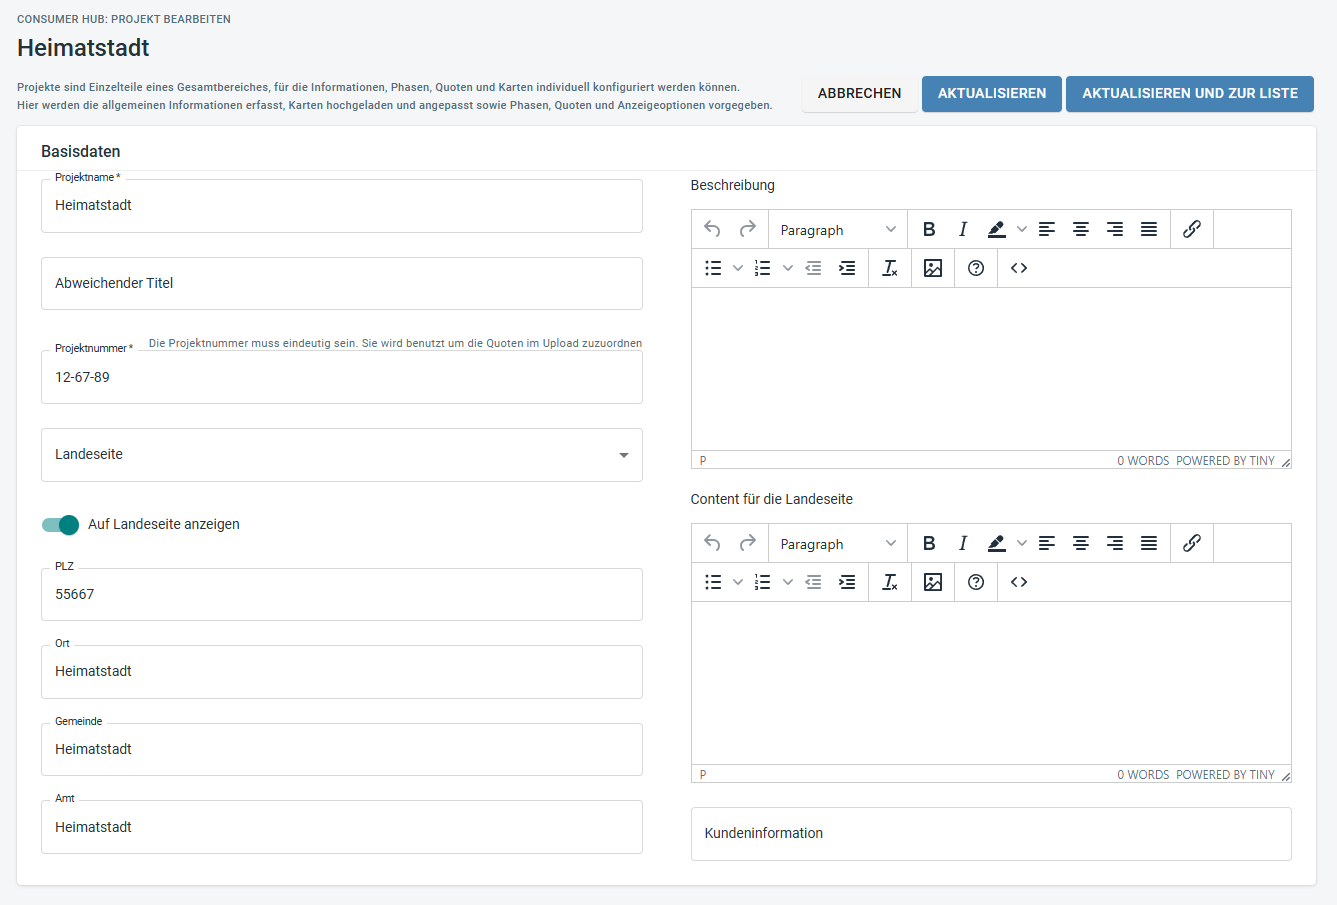Apply highlight color in Beschreibung editor

click(997, 229)
